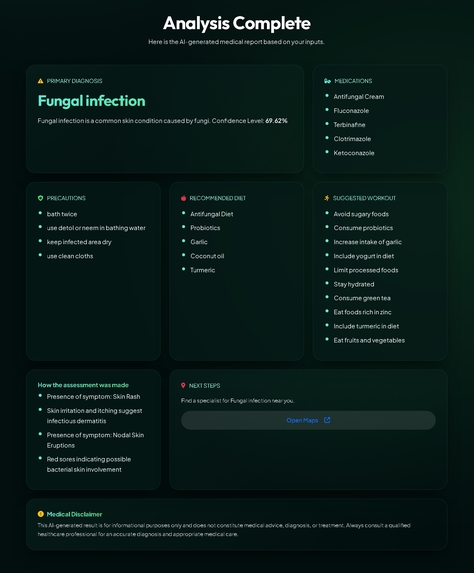
Task: Click the Medical Disclaimer heading
Action: coord(74,514)
